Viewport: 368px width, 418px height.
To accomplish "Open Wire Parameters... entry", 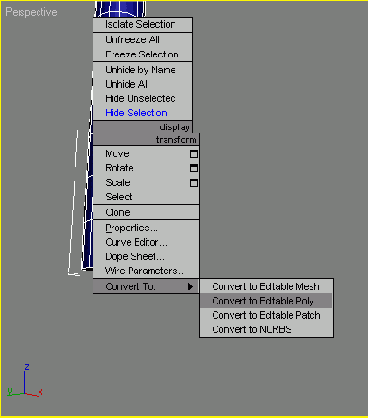I will (146, 271).
